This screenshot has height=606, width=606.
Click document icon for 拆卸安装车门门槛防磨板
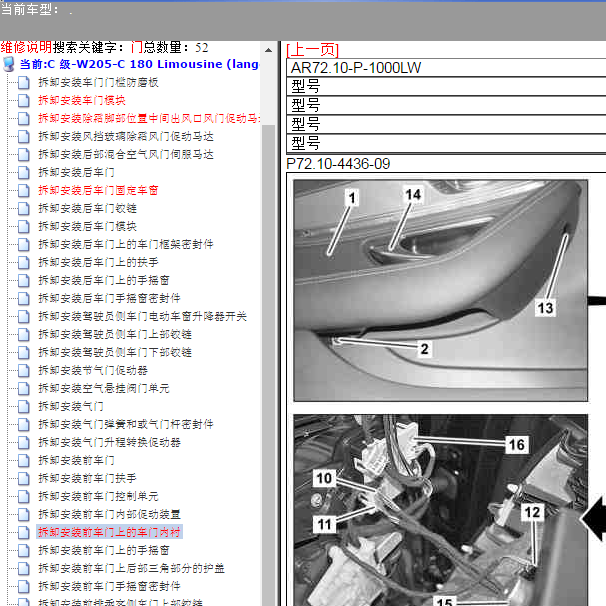pyautogui.click(x=24, y=82)
